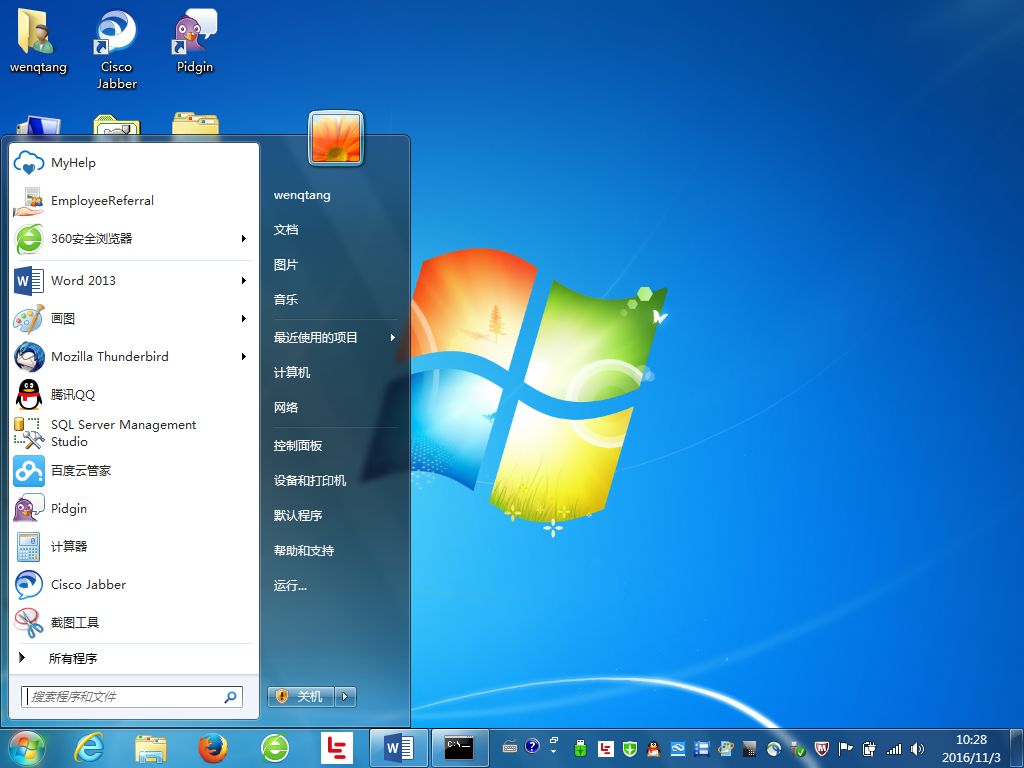1024x768 pixels.
Task: Switch to the command prompt taskbar window
Action: (x=460, y=748)
